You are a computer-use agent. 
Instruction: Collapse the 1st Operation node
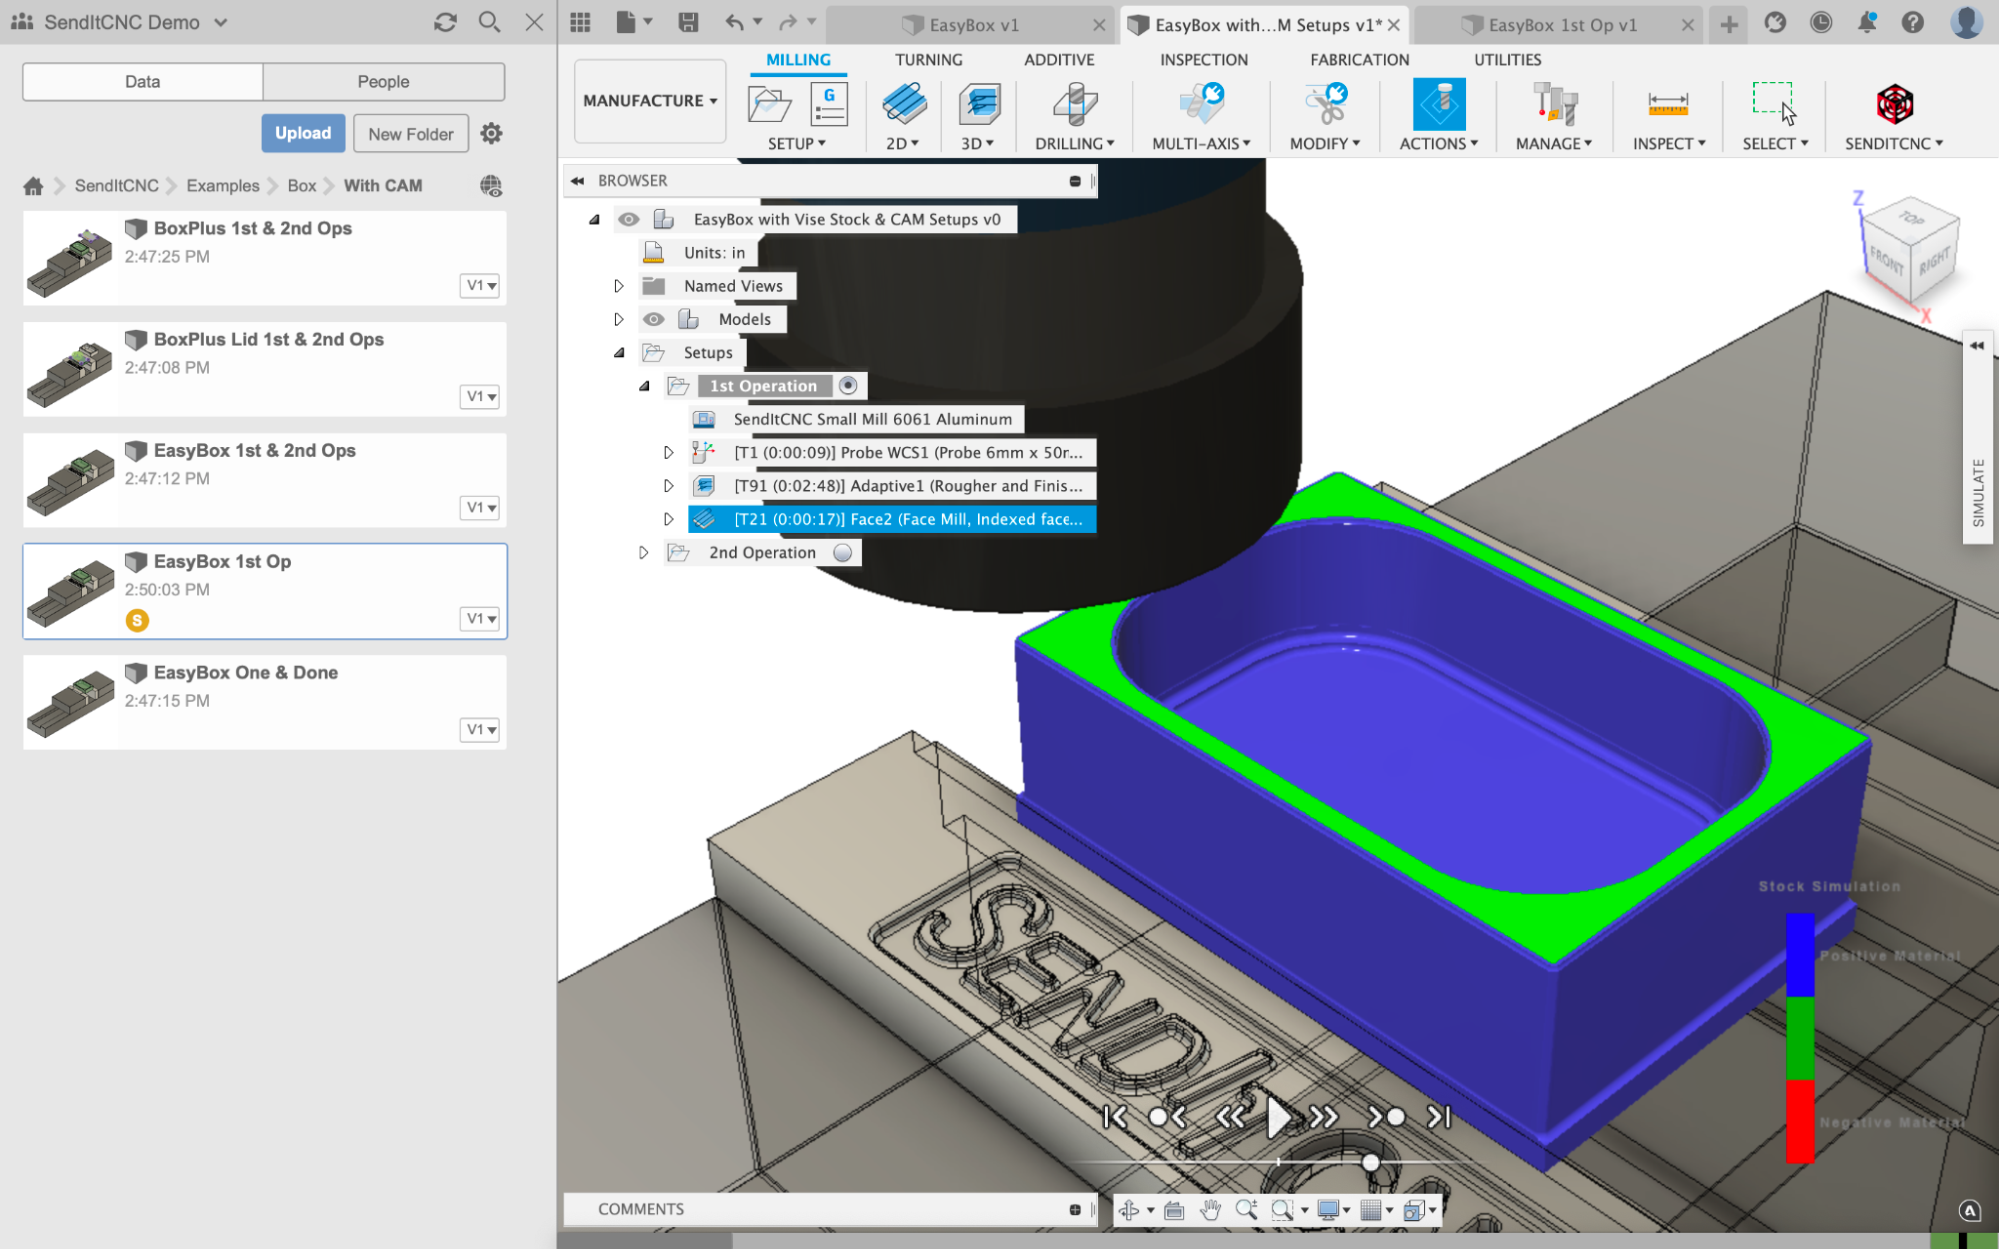click(x=644, y=386)
